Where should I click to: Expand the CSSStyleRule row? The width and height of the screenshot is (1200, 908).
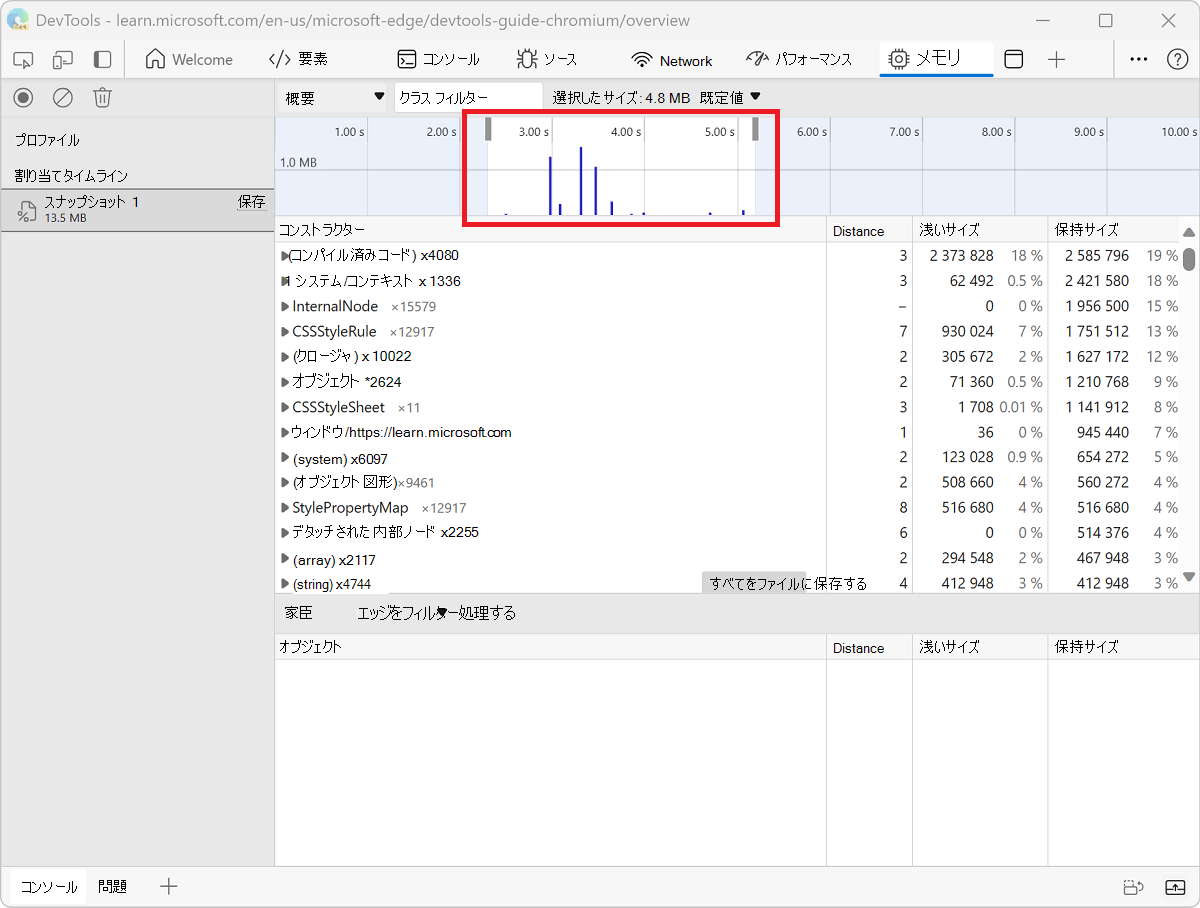[x=285, y=331]
